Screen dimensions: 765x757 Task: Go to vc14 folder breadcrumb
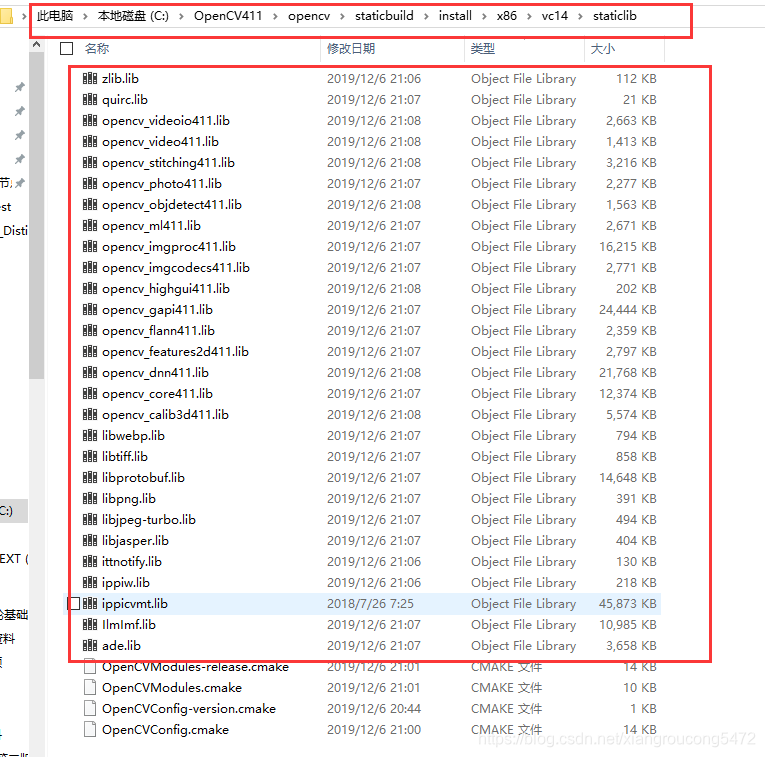coord(555,16)
